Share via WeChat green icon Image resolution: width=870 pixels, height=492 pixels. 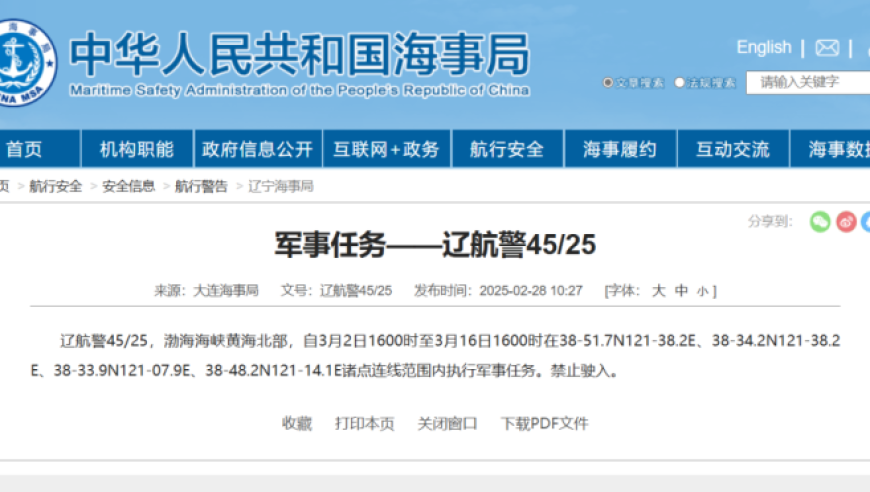coord(820,221)
